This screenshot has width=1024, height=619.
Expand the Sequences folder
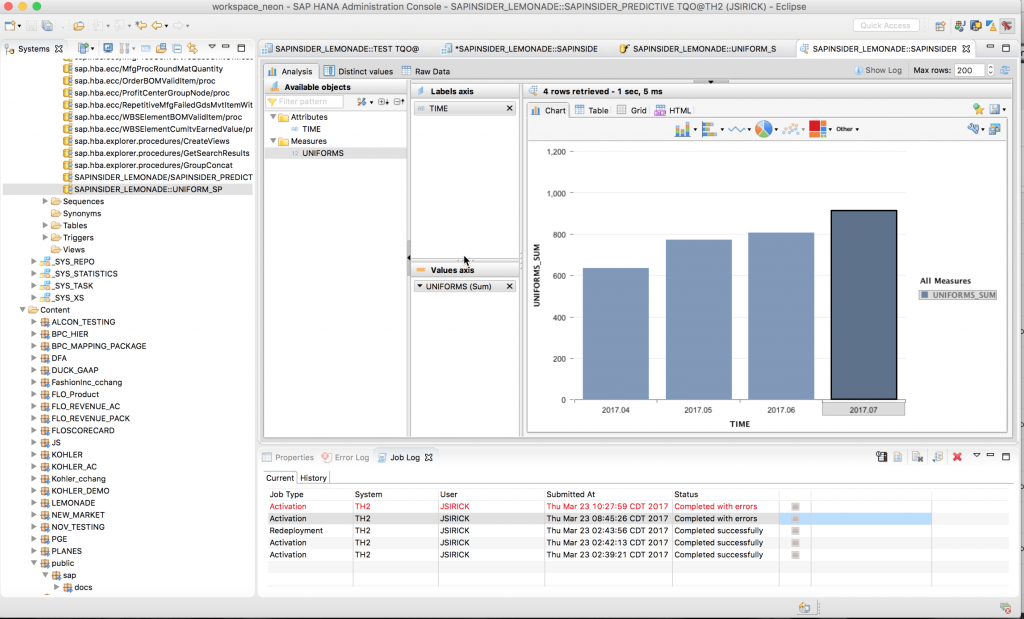(x=45, y=201)
